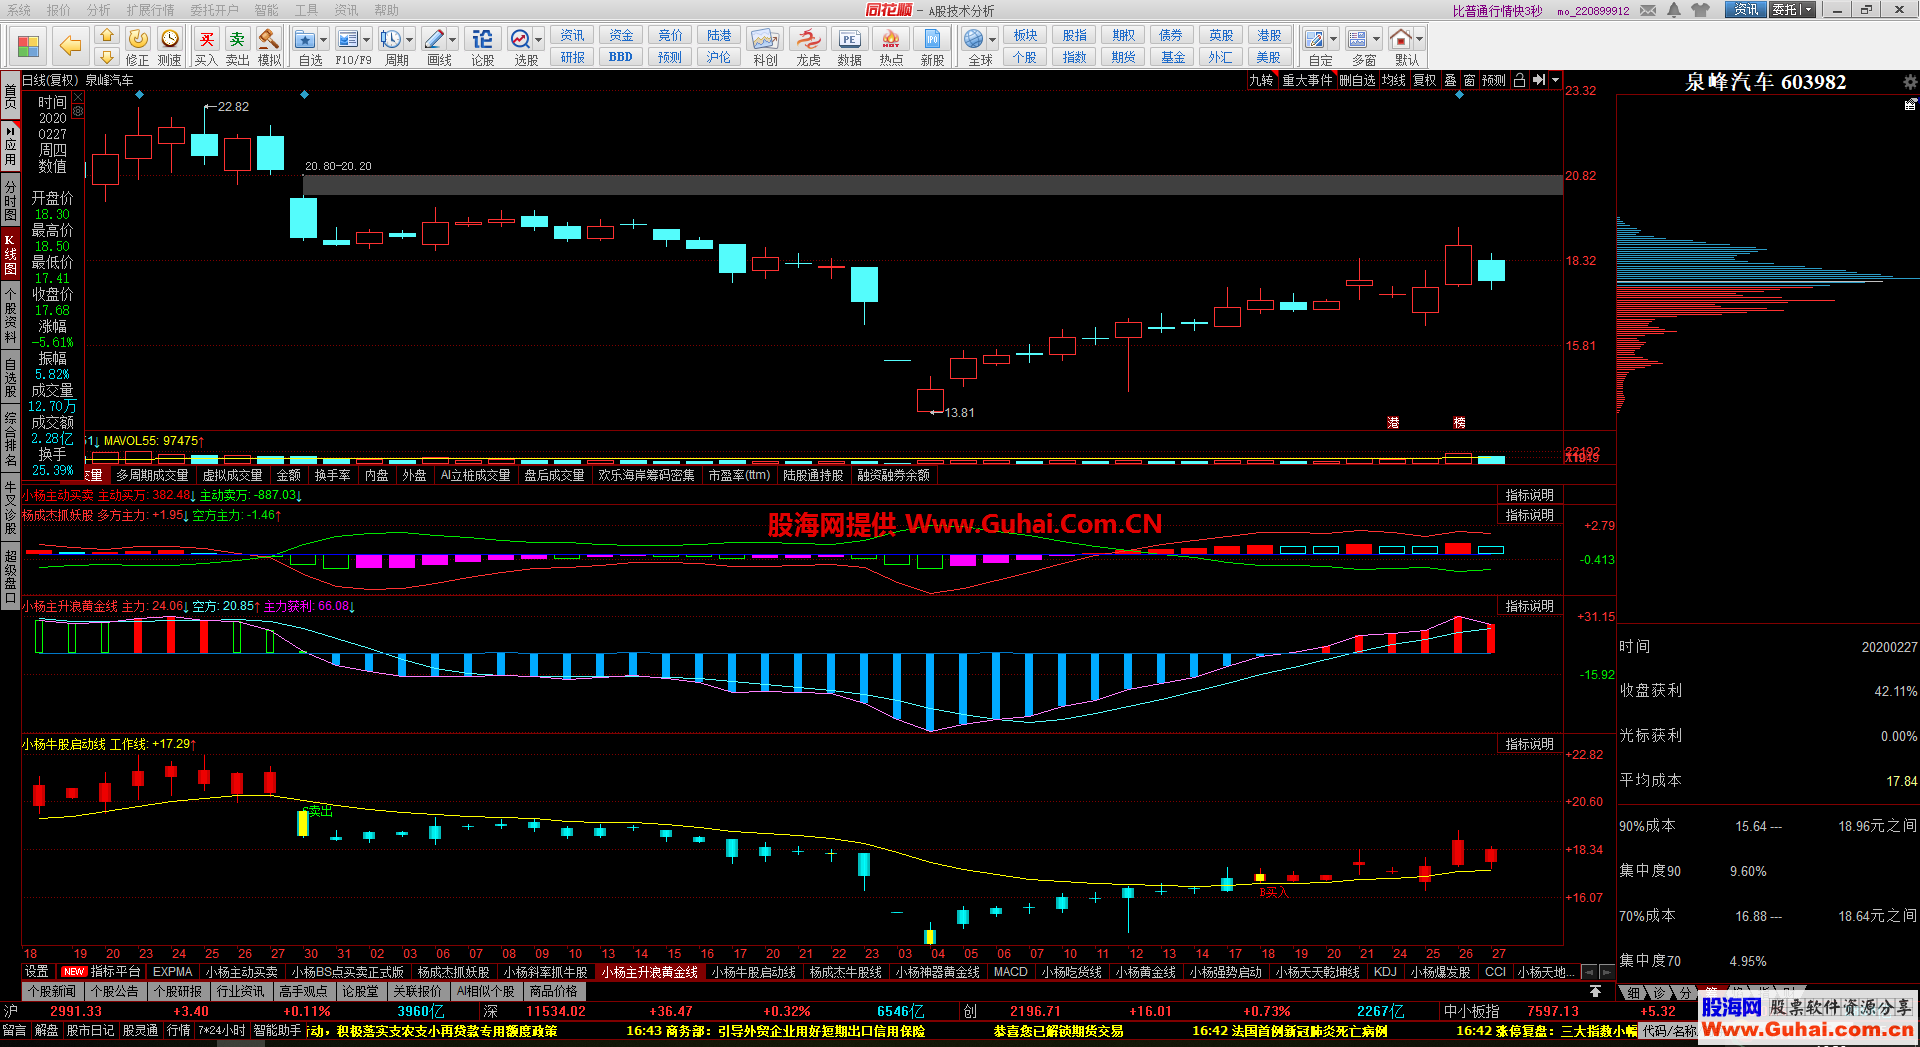Open the 扩展行情 extended quotes menu
Viewport: 1920px width, 1047px height.
pos(150,10)
